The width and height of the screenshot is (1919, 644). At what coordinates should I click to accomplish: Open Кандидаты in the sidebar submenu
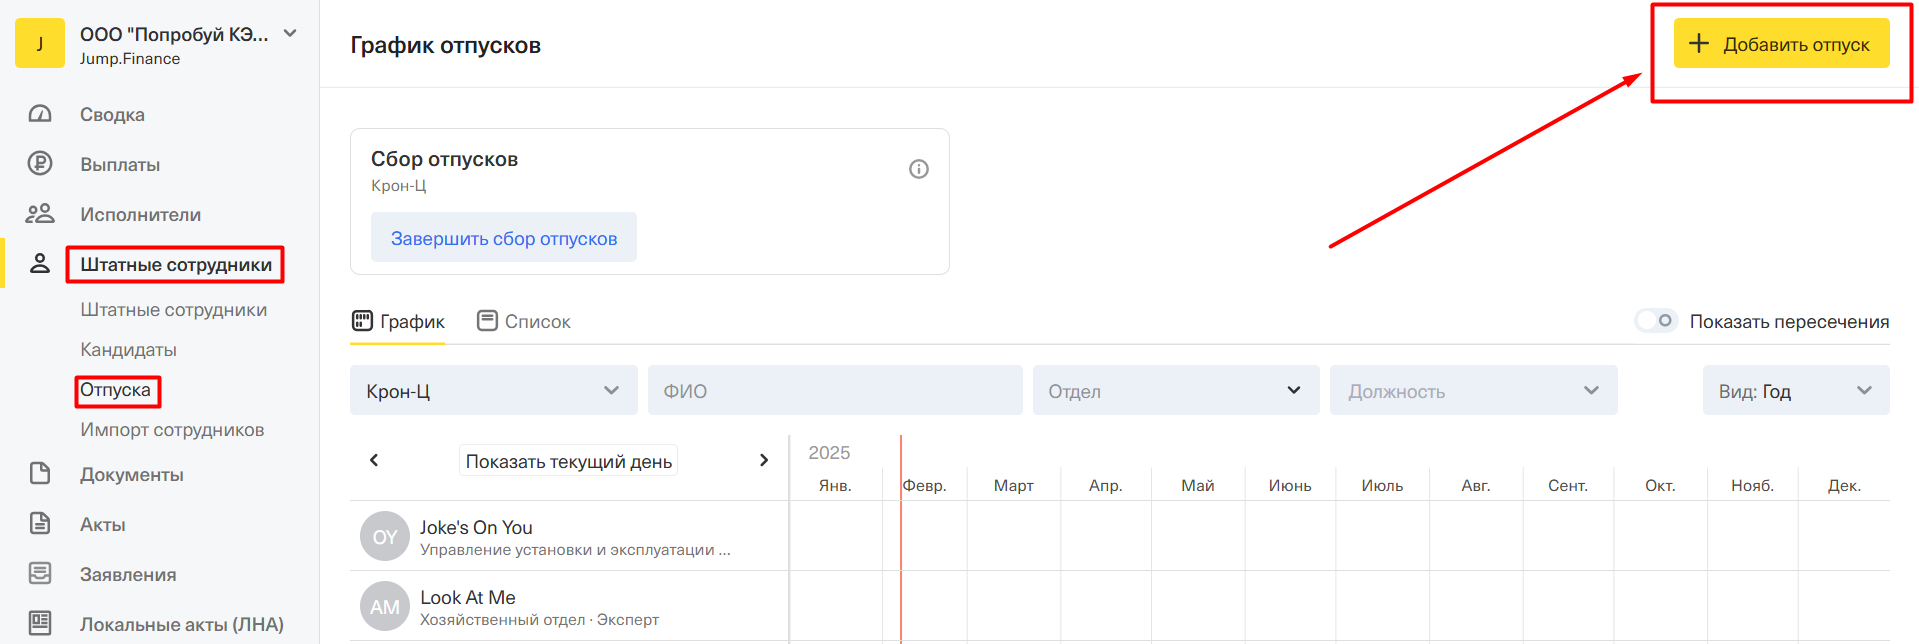(x=128, y=350)
